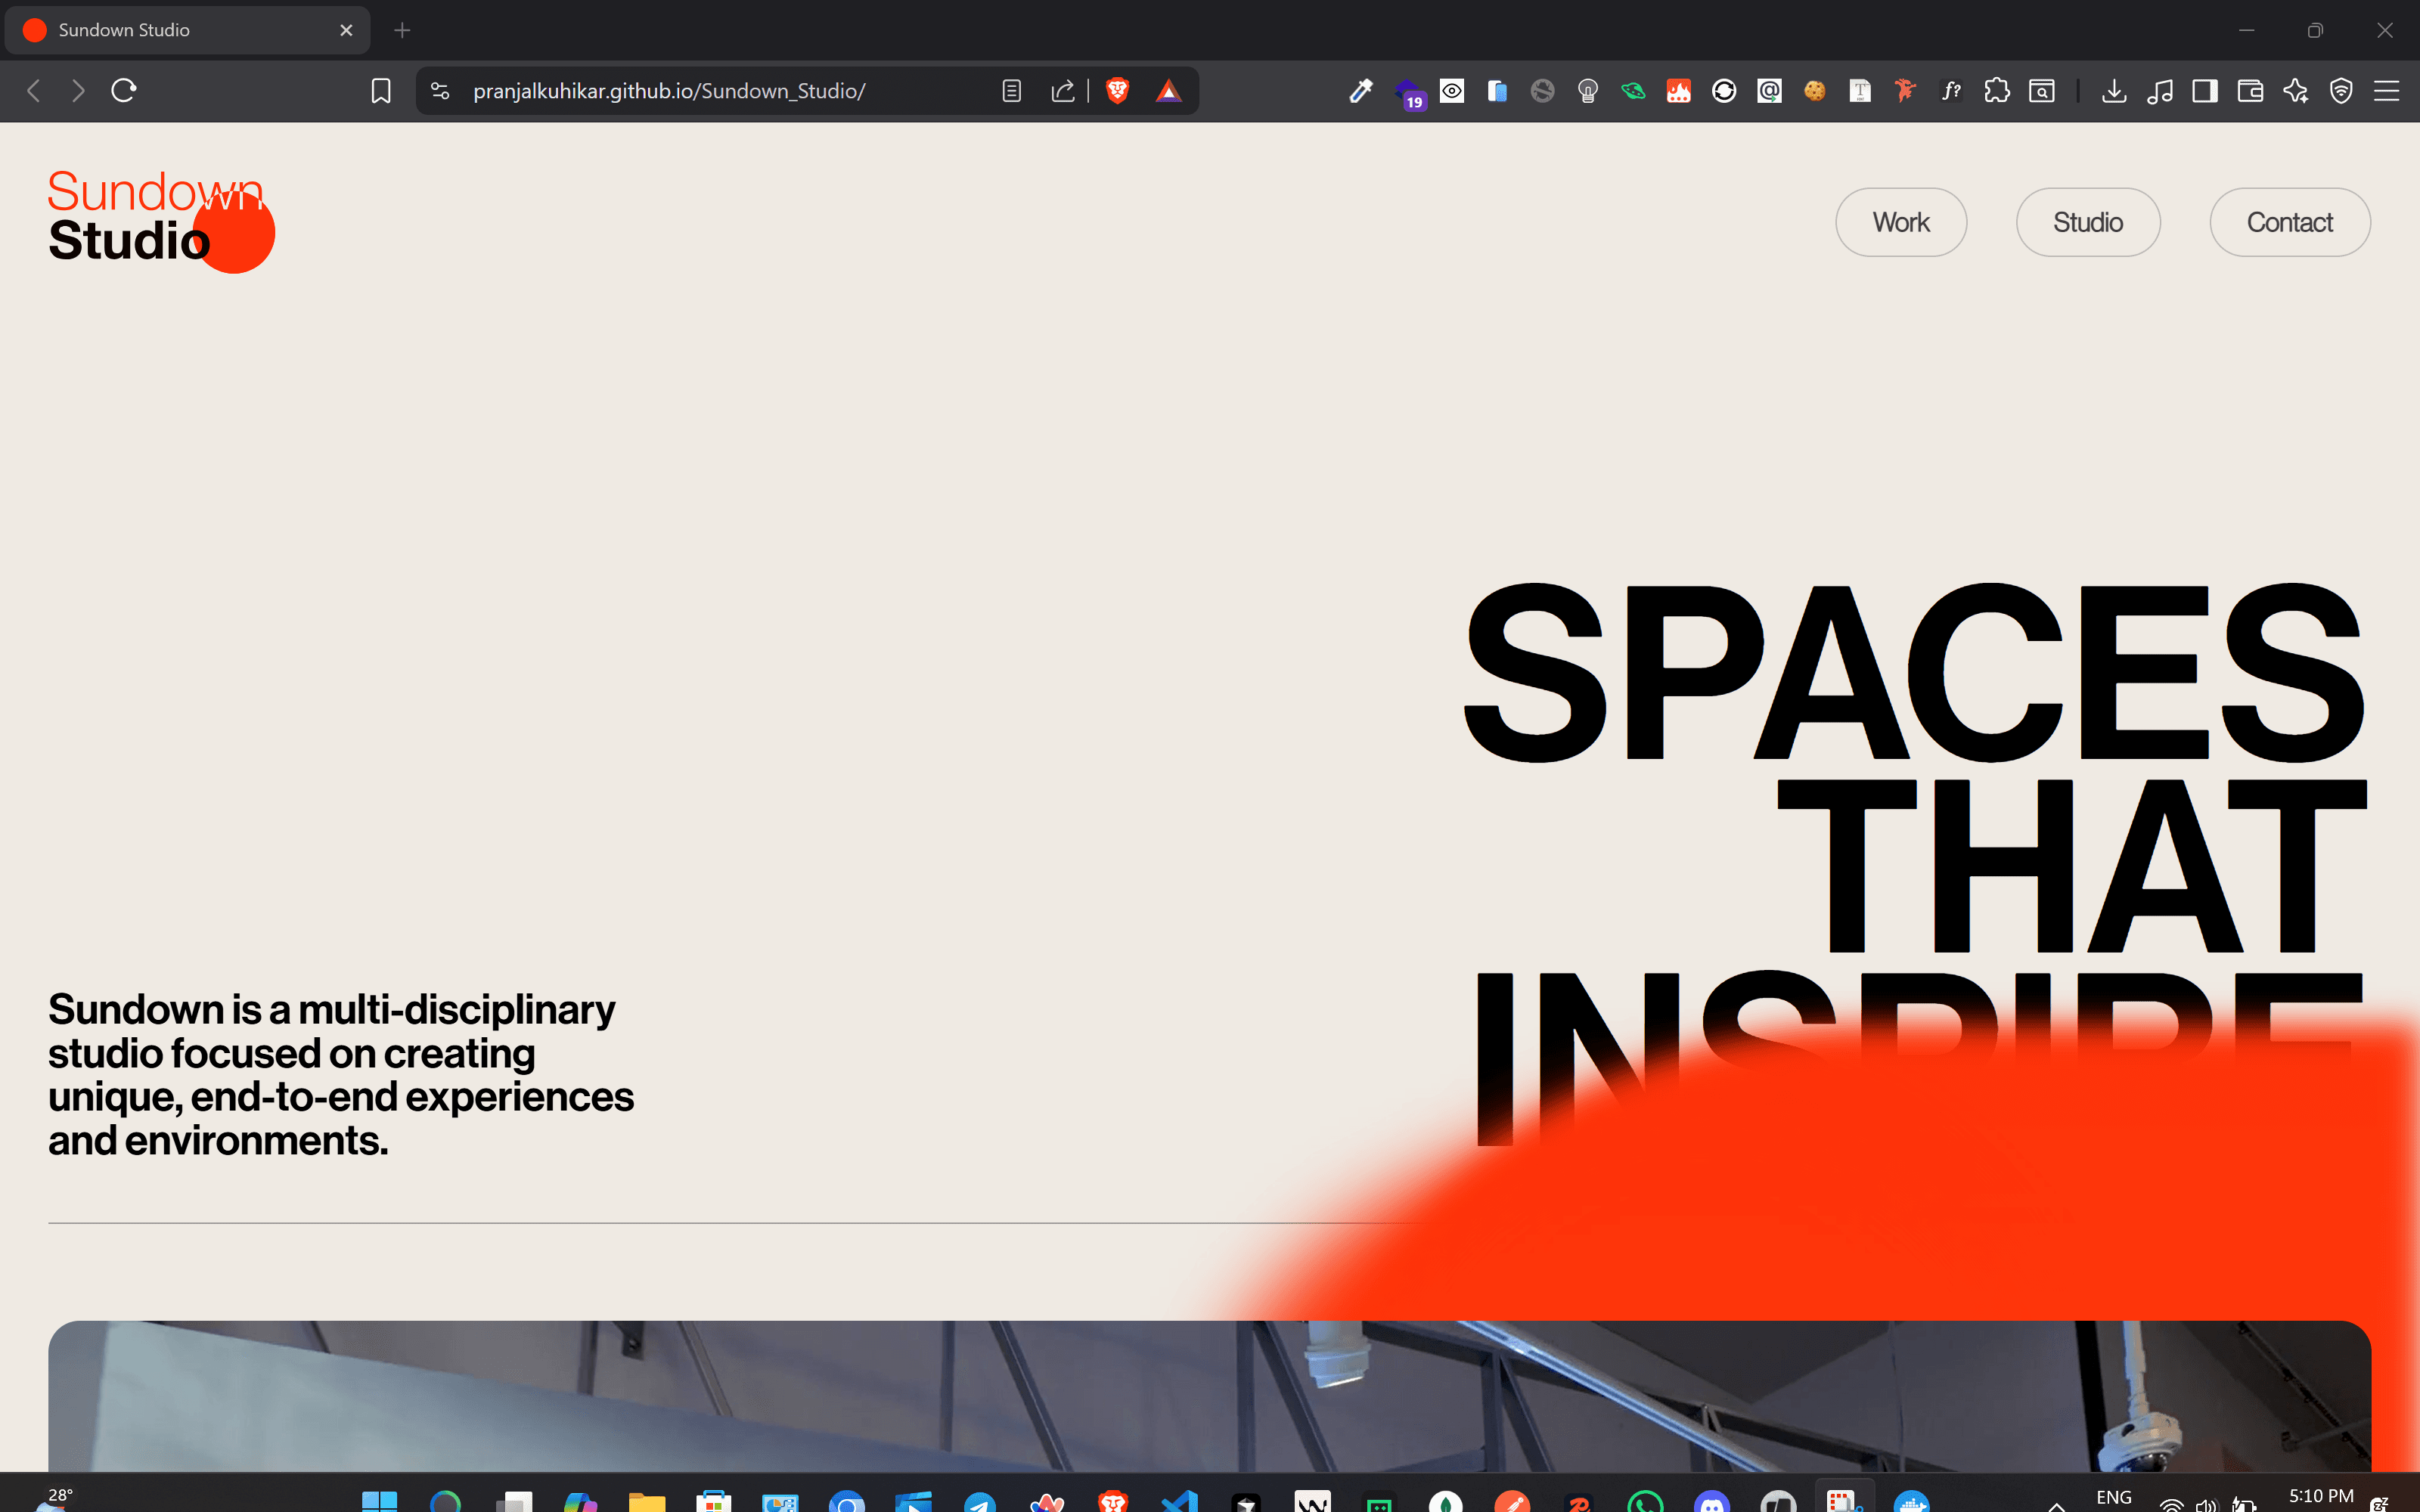This screenshot has width=2420, height=1512.
Task: Open a new browser tab
Action: click(402, 30)
